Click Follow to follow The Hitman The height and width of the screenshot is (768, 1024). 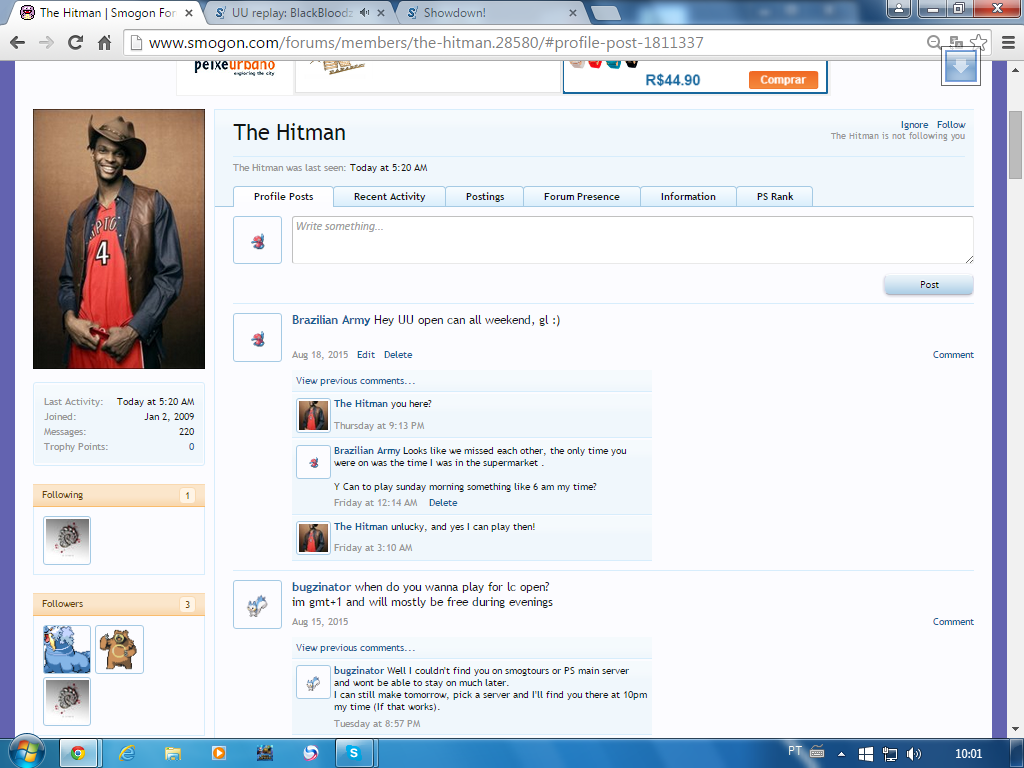point(951,125)
